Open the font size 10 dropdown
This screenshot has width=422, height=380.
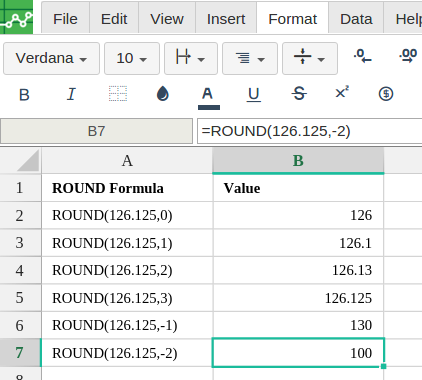coord(132,58)
